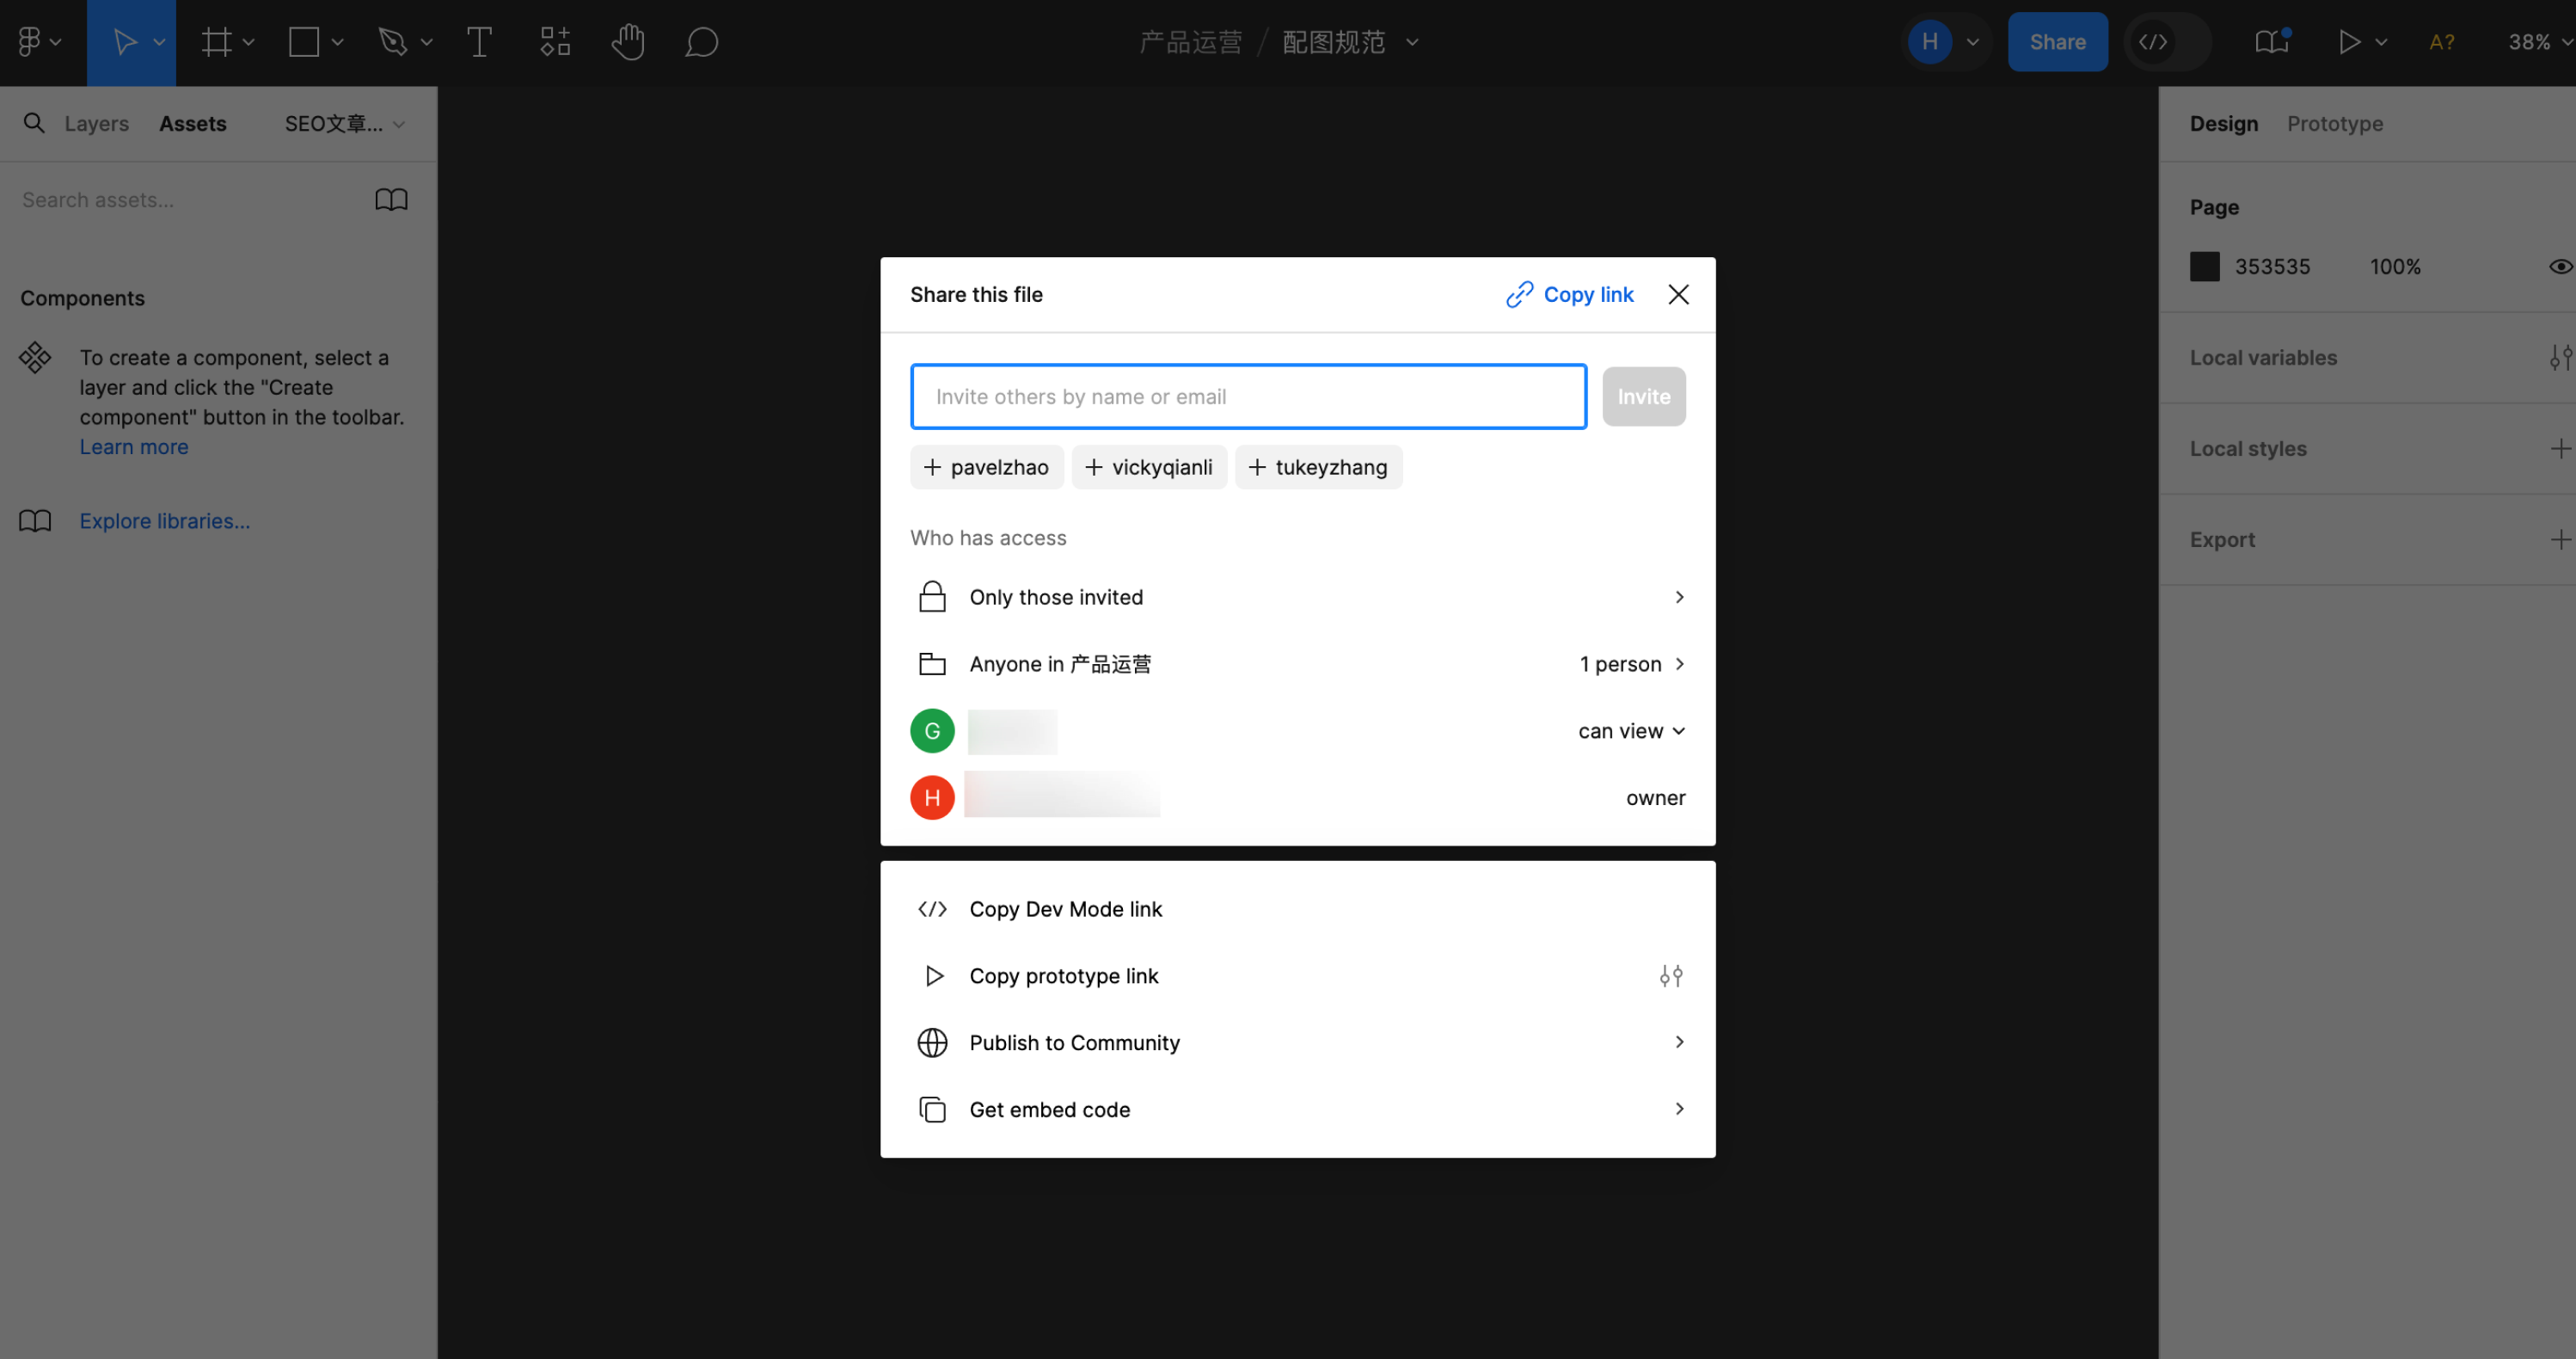Viewport: 2576px width, 1359px height.
Task: Click the link icon beside Copy link
Action: pyautogui.click(x=1519, y=294)
